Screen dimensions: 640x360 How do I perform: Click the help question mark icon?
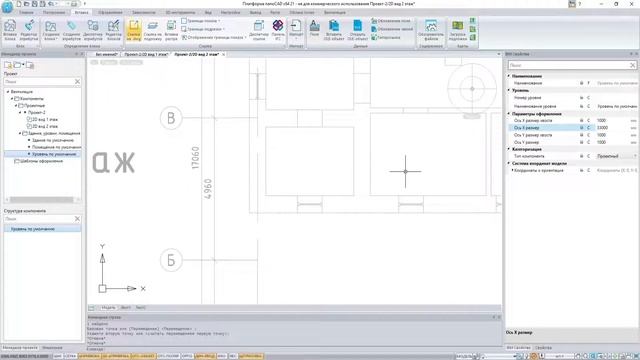coord(580,4)
